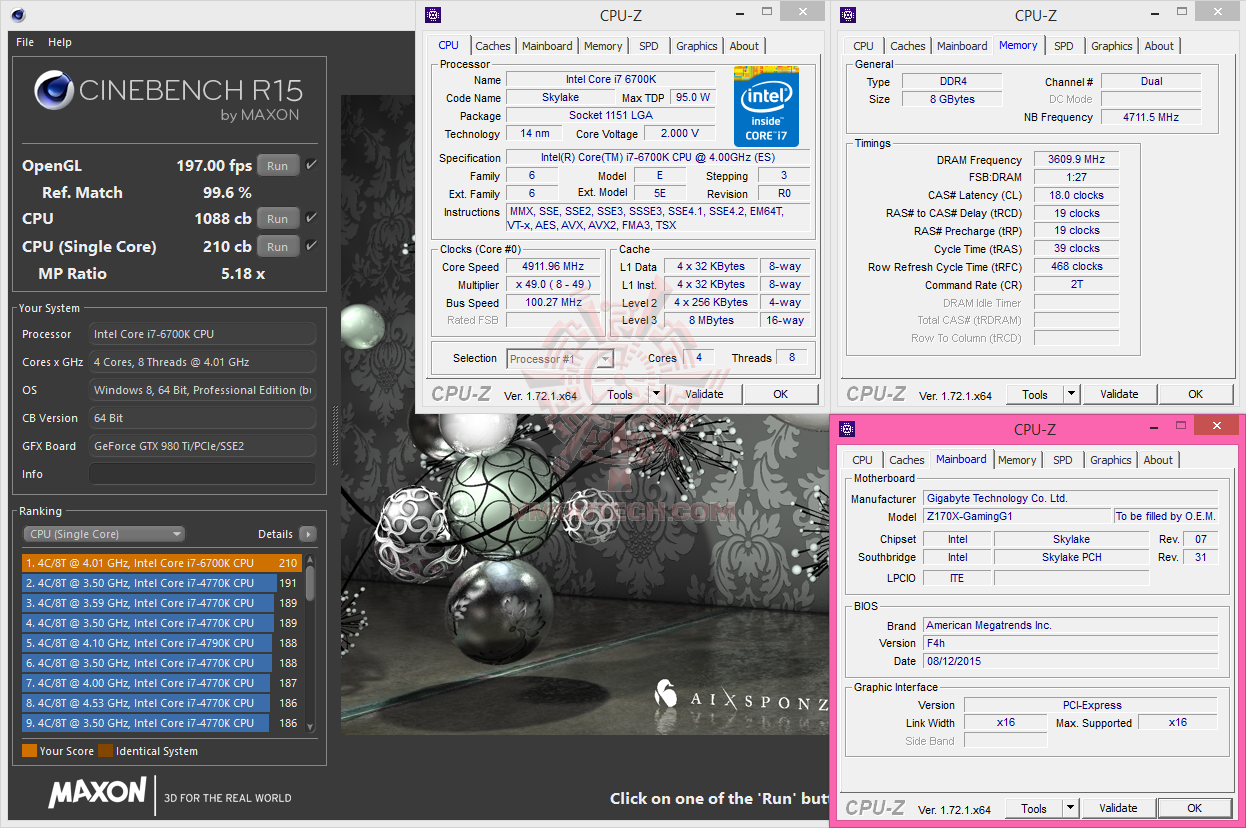Click the Info input field in Your System
Screen dimensions: 1246x828
tap(203, 474)
